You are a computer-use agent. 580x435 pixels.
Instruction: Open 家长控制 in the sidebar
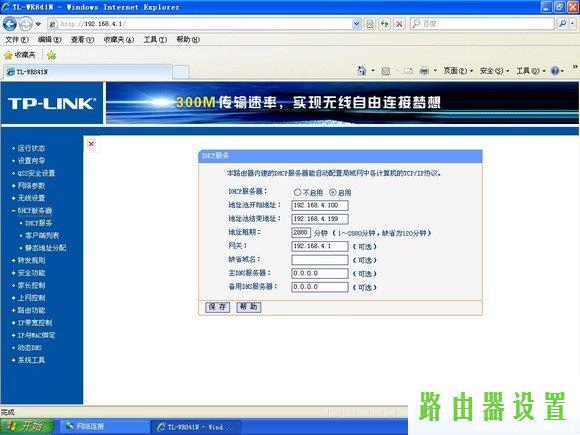31,286
